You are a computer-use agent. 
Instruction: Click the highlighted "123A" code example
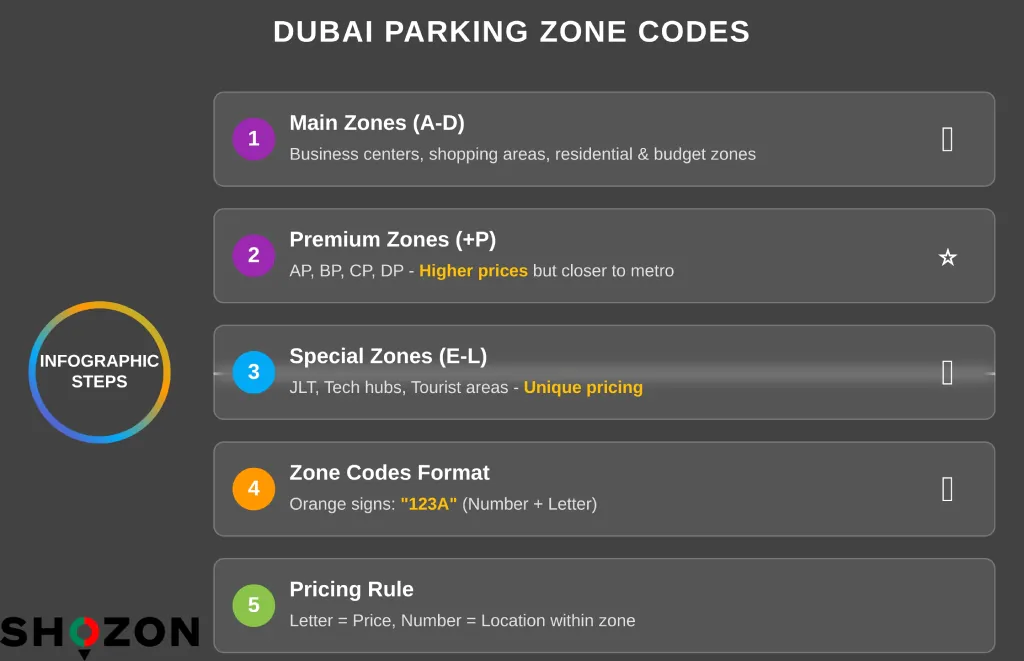(428, 504)
